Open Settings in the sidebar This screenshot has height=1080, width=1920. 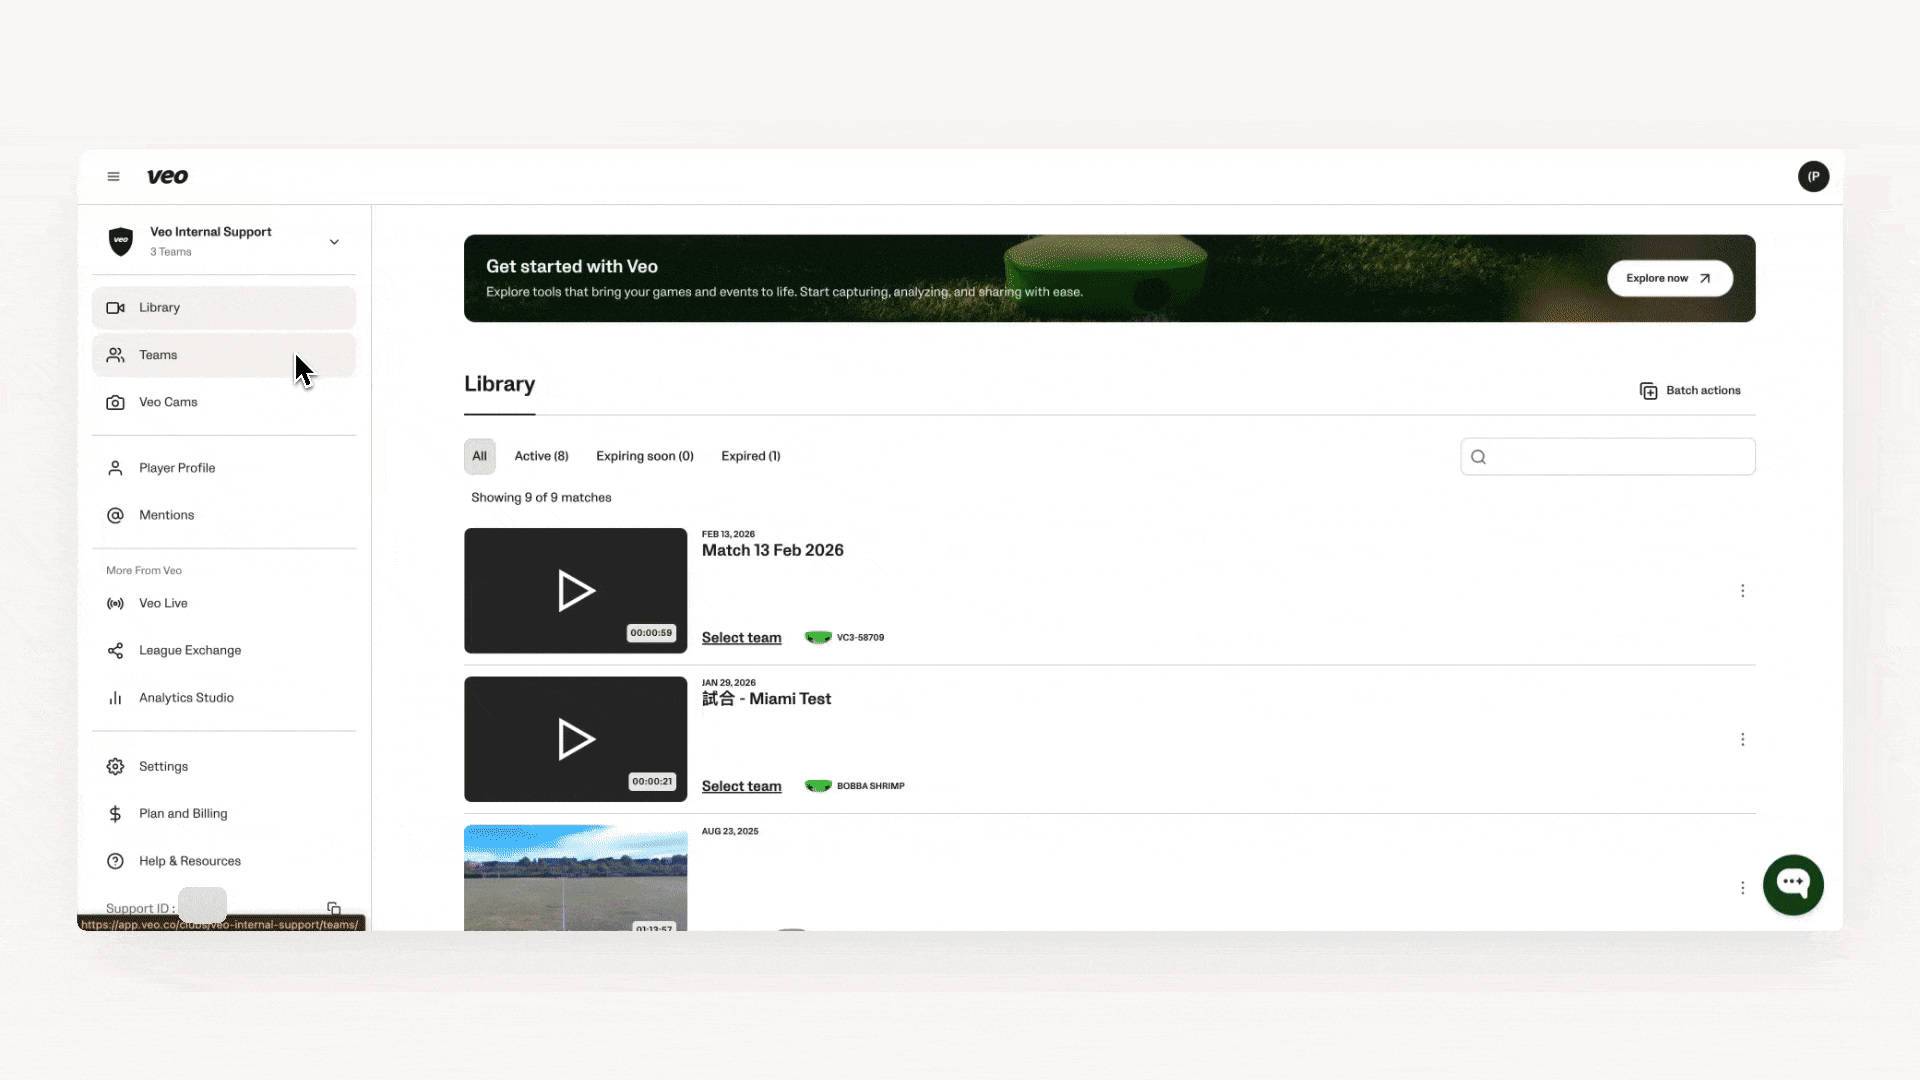click(x=224, y=766)
